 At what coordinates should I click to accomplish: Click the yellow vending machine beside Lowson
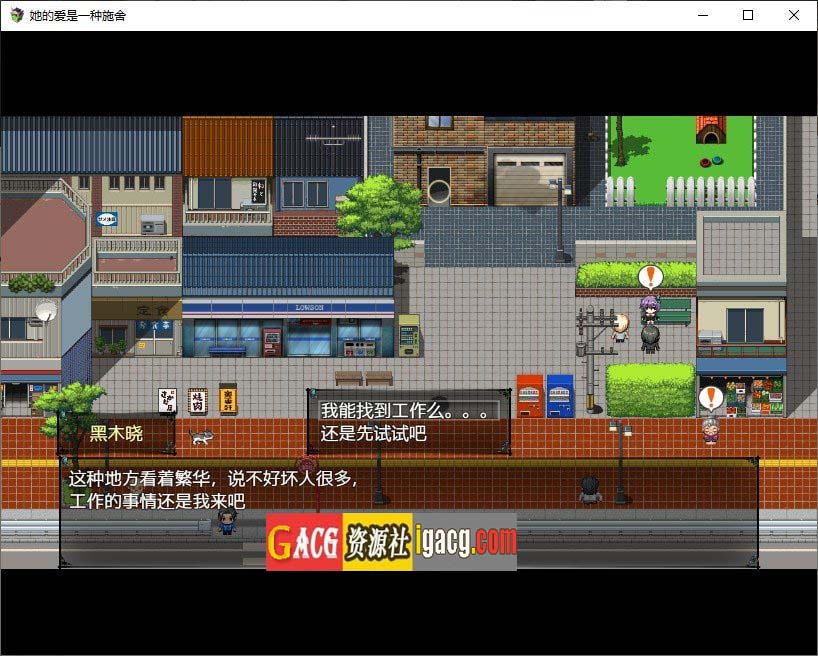[409, 336]
